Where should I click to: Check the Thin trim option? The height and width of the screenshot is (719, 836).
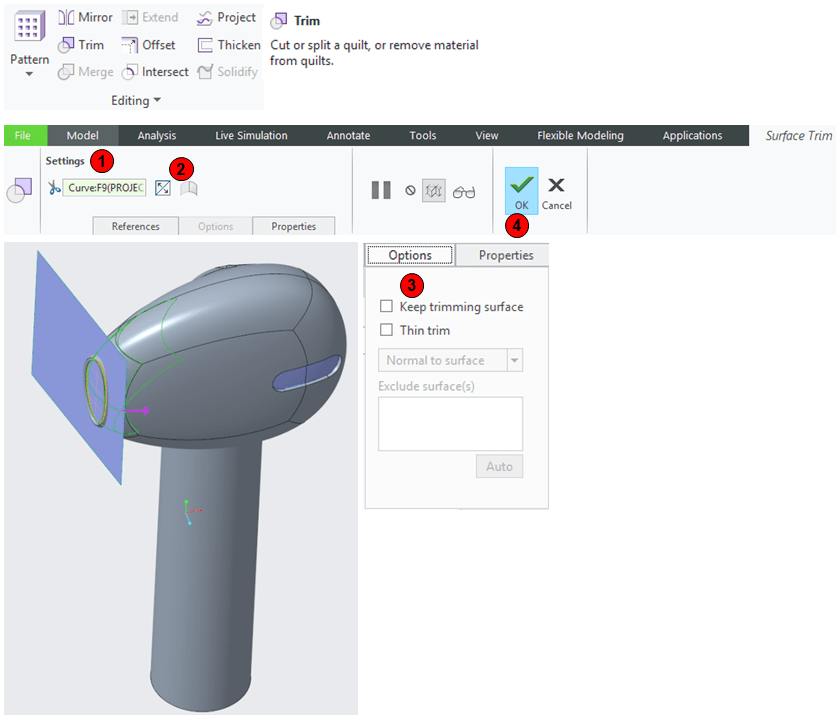coord(387,330)
